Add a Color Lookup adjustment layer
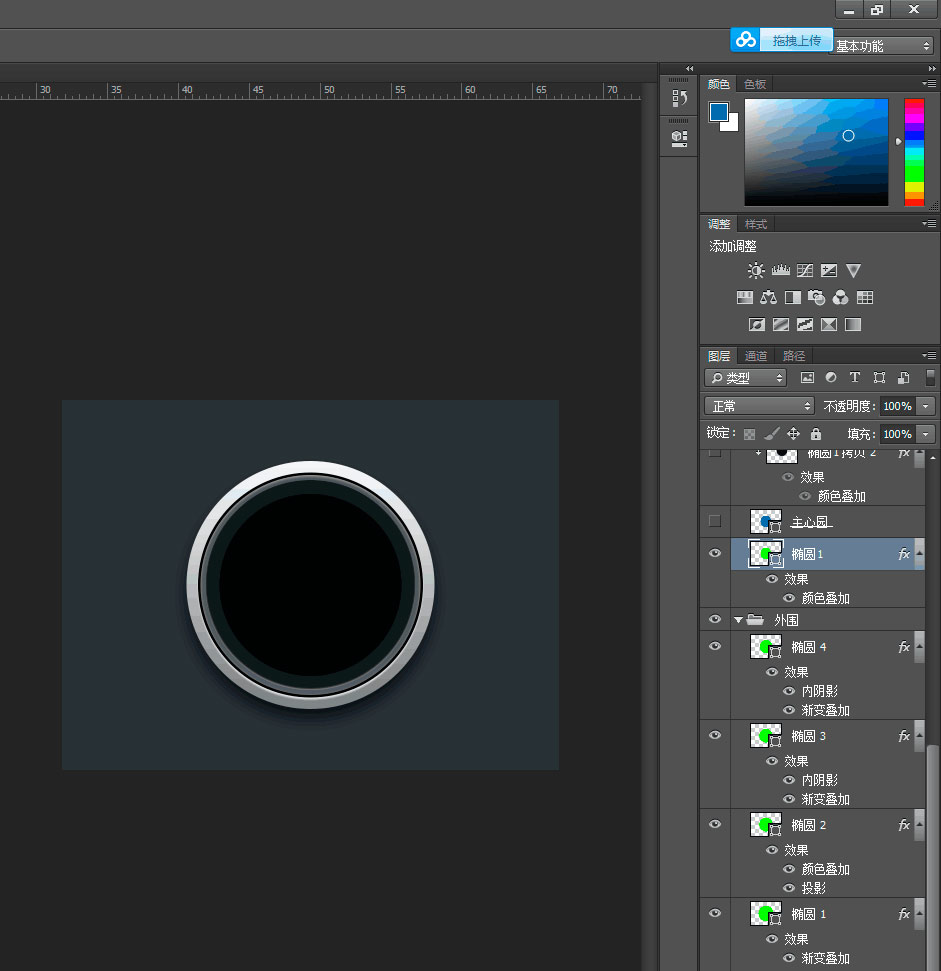Viewport: 941px width, 971px height. 865,298
